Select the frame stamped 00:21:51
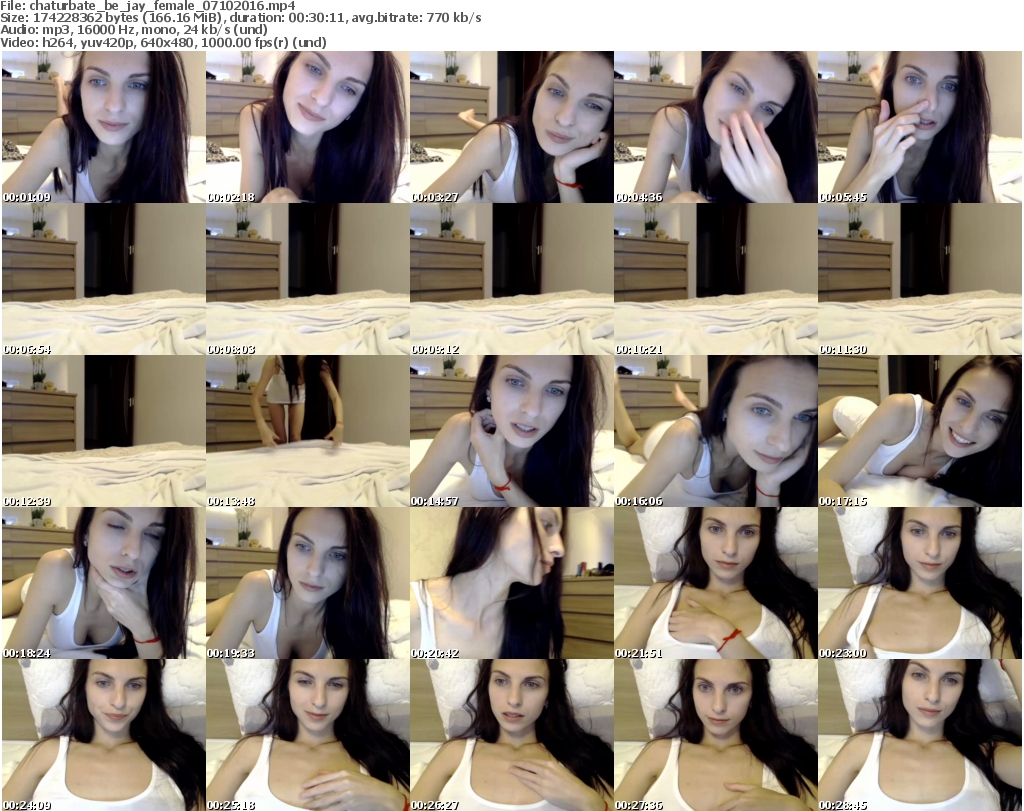Screen dimensions: 1024x811 click(x=716, y=583)
